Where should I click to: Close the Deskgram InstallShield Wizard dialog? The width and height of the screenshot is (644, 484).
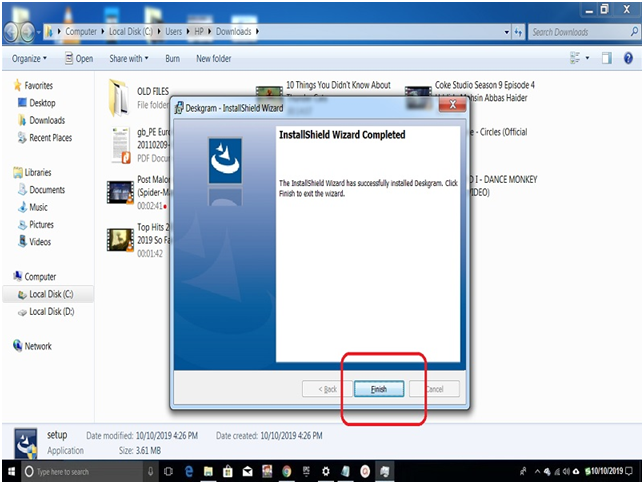452,105
